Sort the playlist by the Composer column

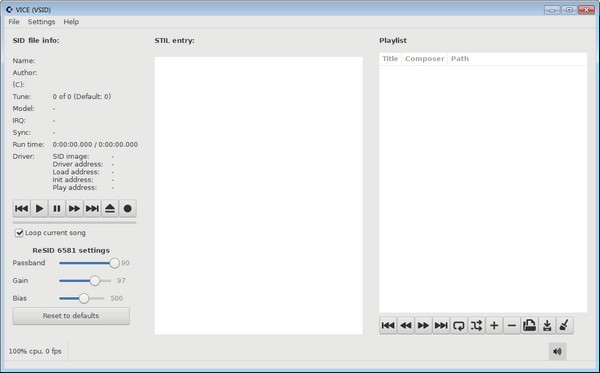pos(424,59)
